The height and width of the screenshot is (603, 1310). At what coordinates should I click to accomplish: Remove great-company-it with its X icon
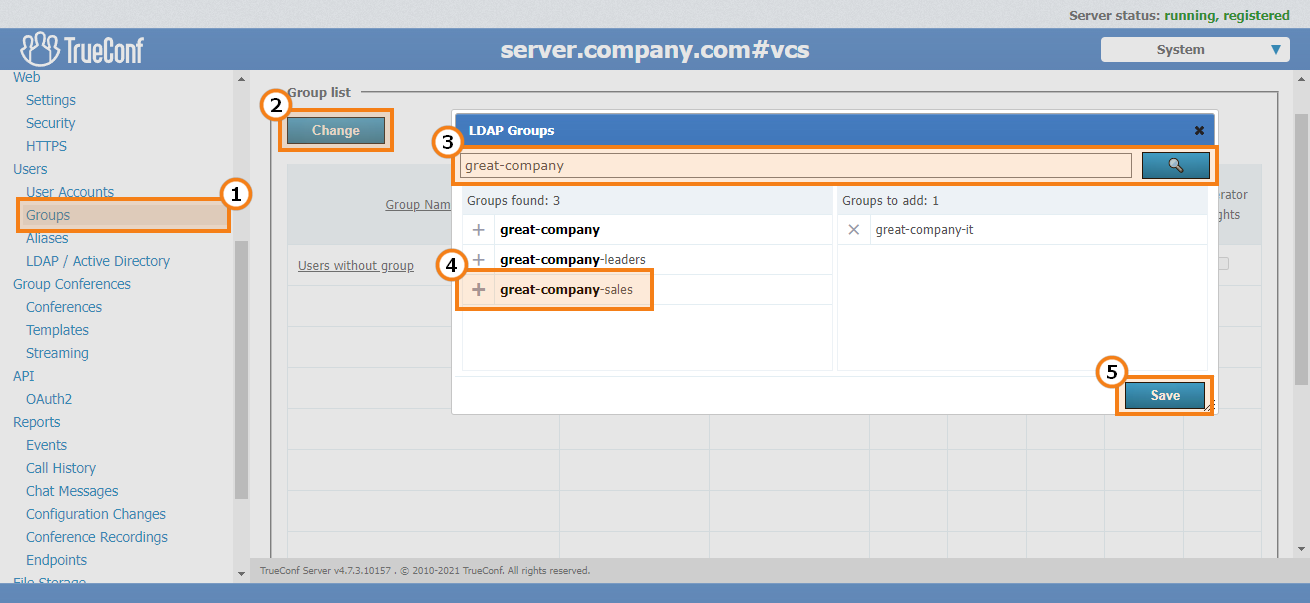pyautogui.click(x=854, y=229)
